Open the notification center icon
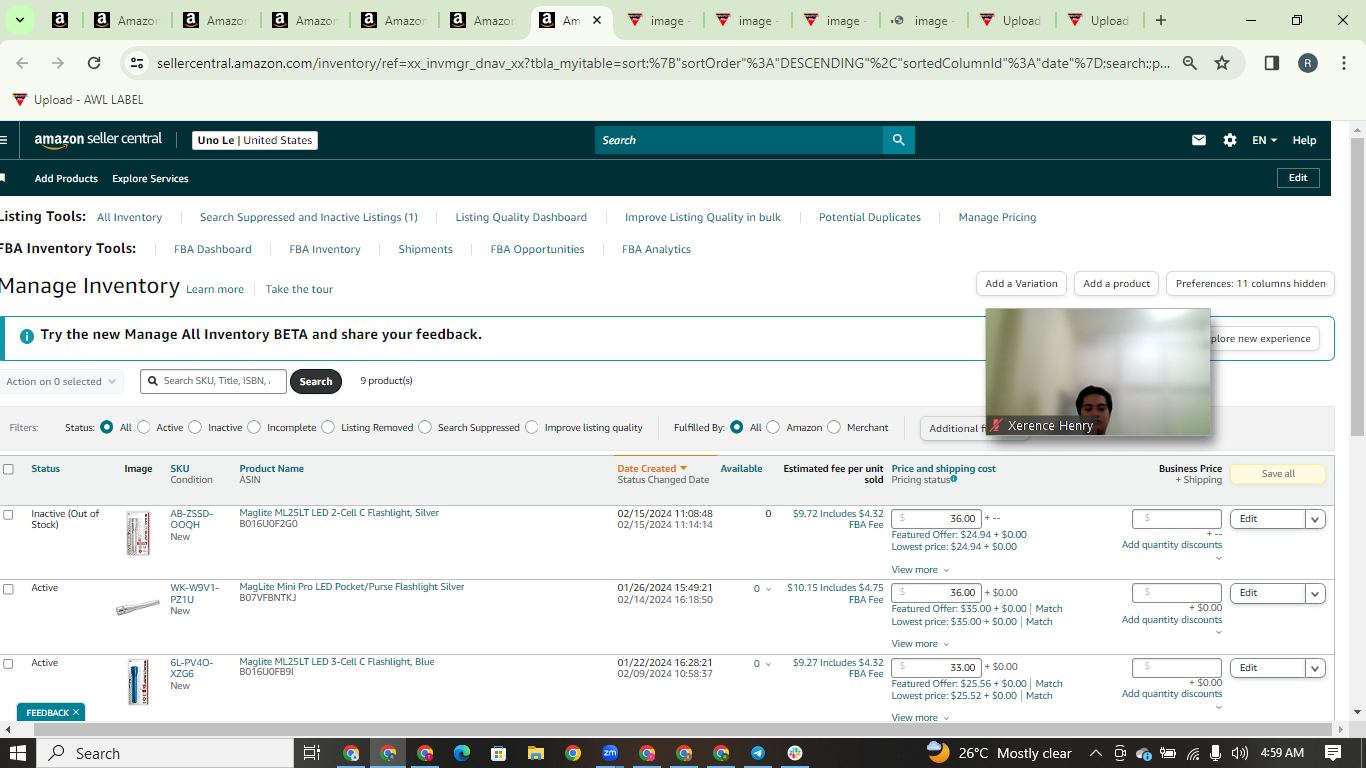The height and width of the screenshot is (768, 1366). click(1333, 753)
